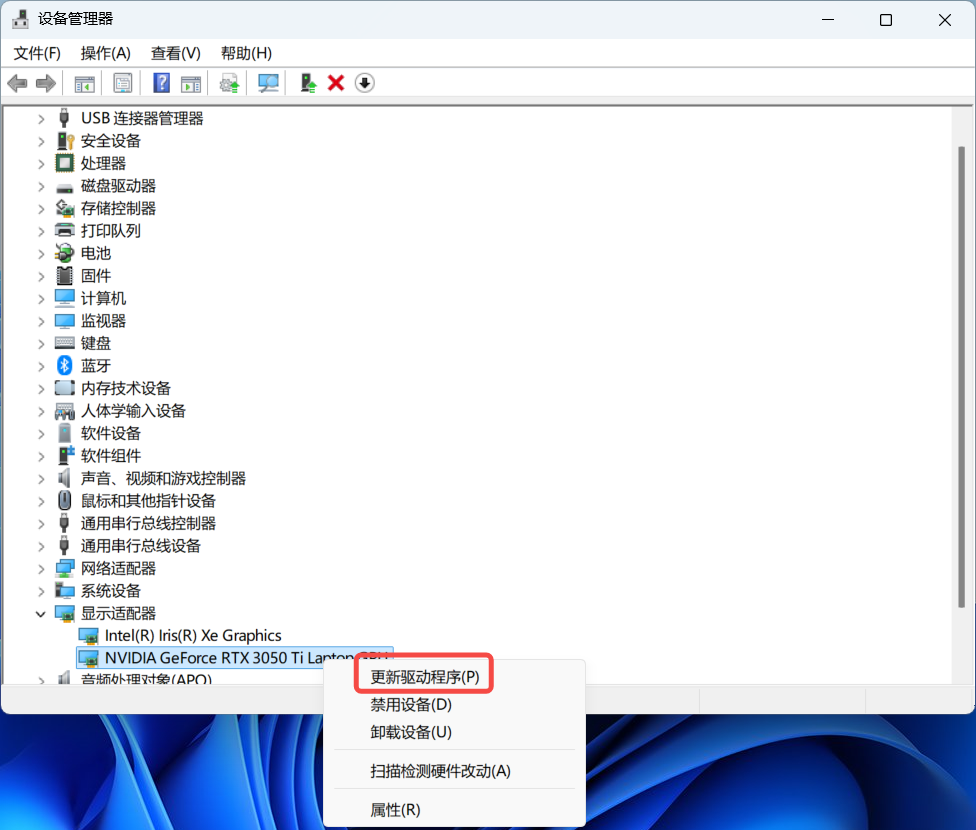976x830 pixels.
Task: Click the Properties toolbar icon
Action: [x=123, y=83]
